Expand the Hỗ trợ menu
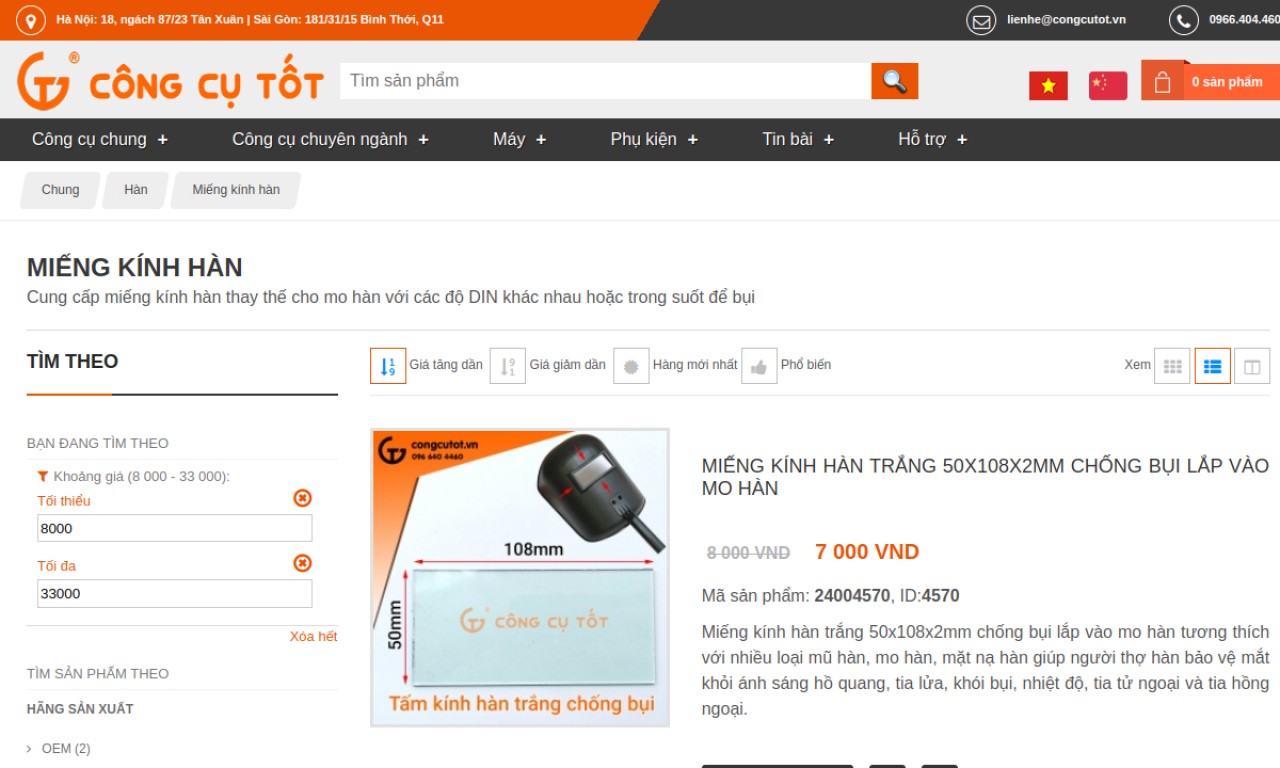The image size is (1280, 768). pyautogui.click(x=933, y=139)
